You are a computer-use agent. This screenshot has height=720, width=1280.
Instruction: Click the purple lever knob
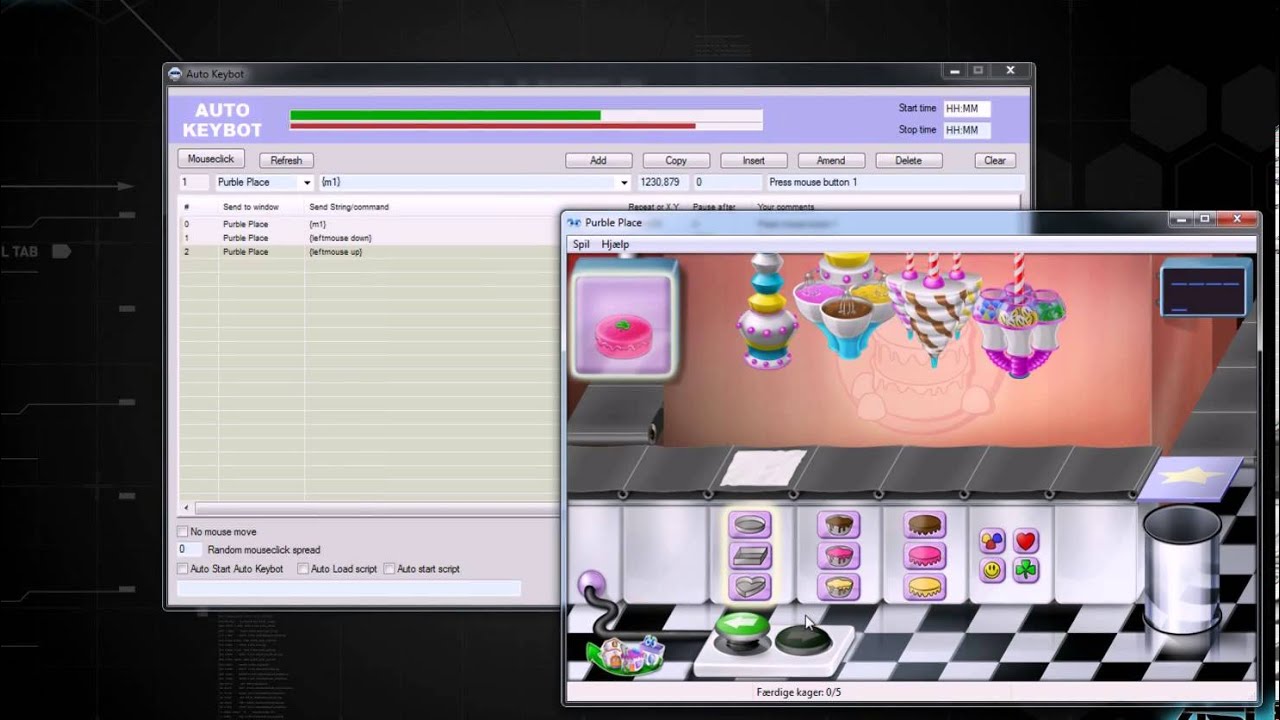coord(591,583)
